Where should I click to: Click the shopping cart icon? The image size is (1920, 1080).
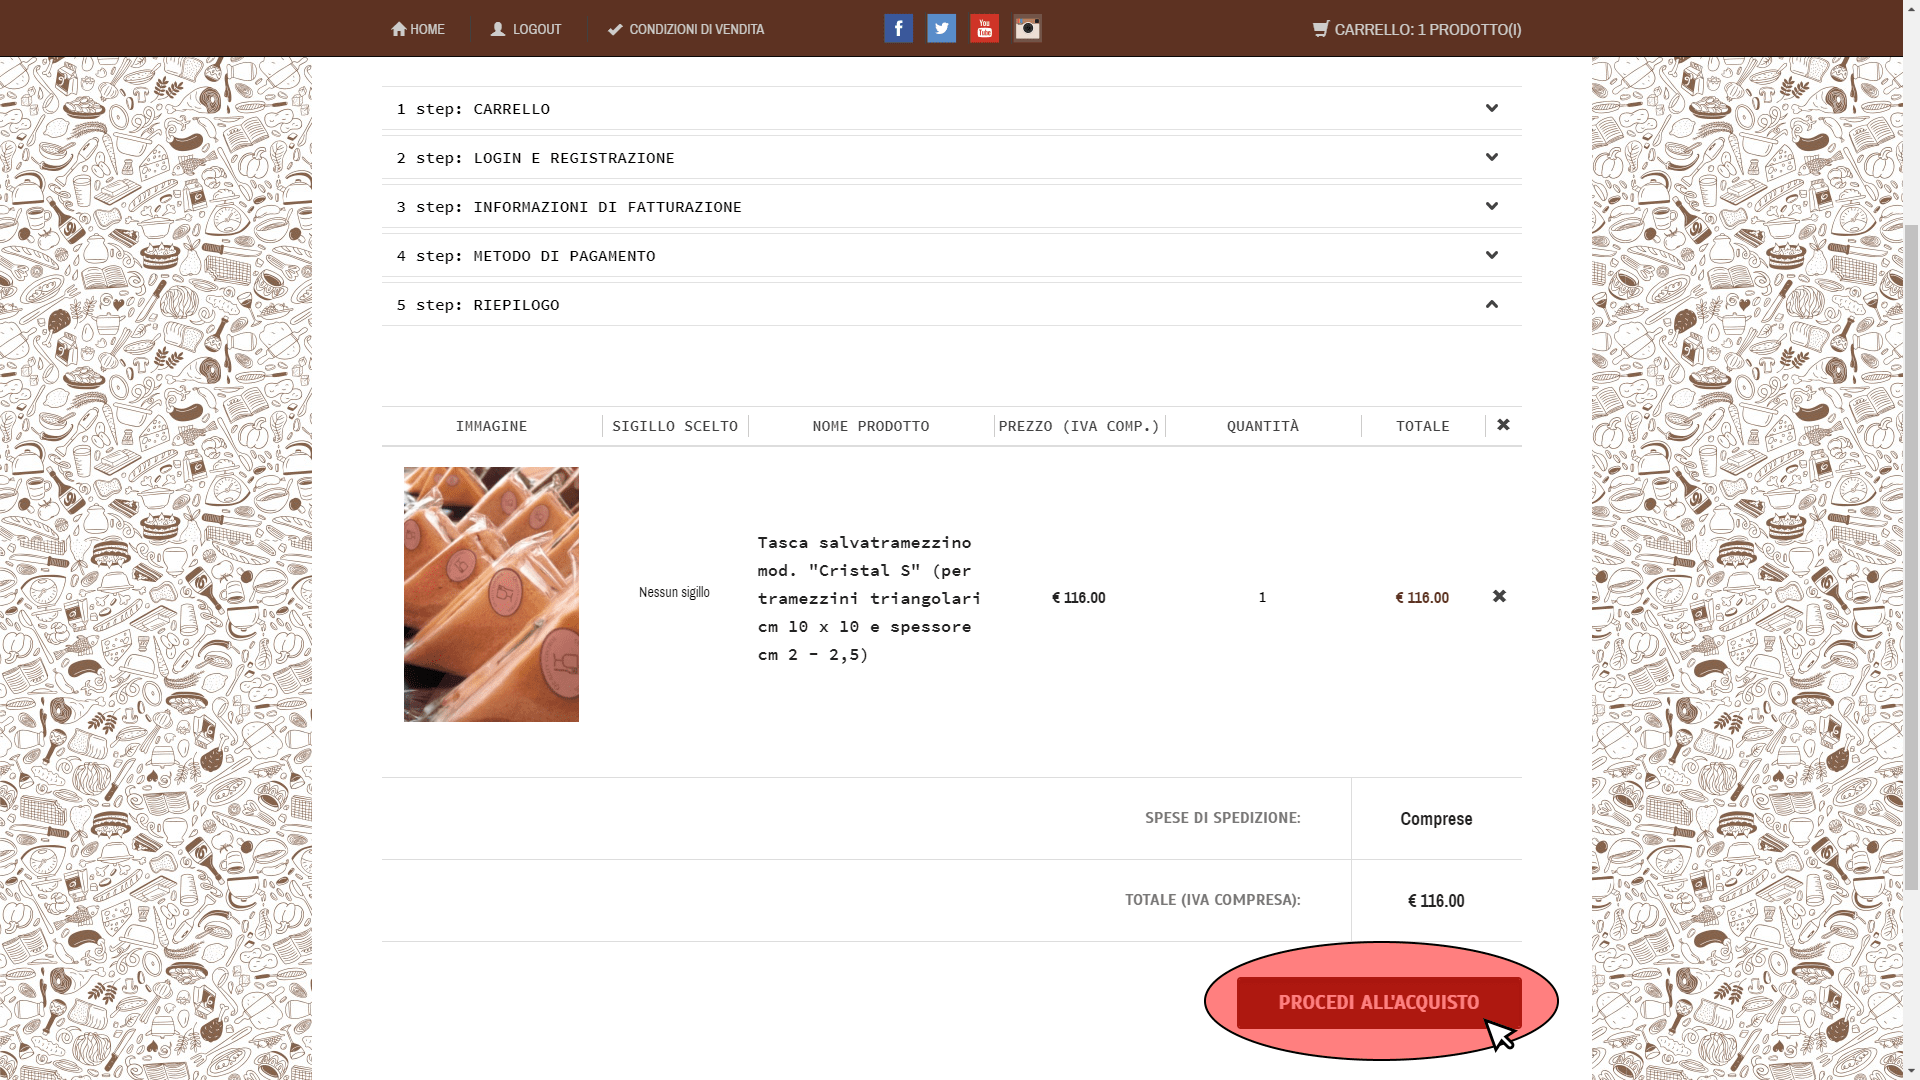click(x=1321, y=29)
